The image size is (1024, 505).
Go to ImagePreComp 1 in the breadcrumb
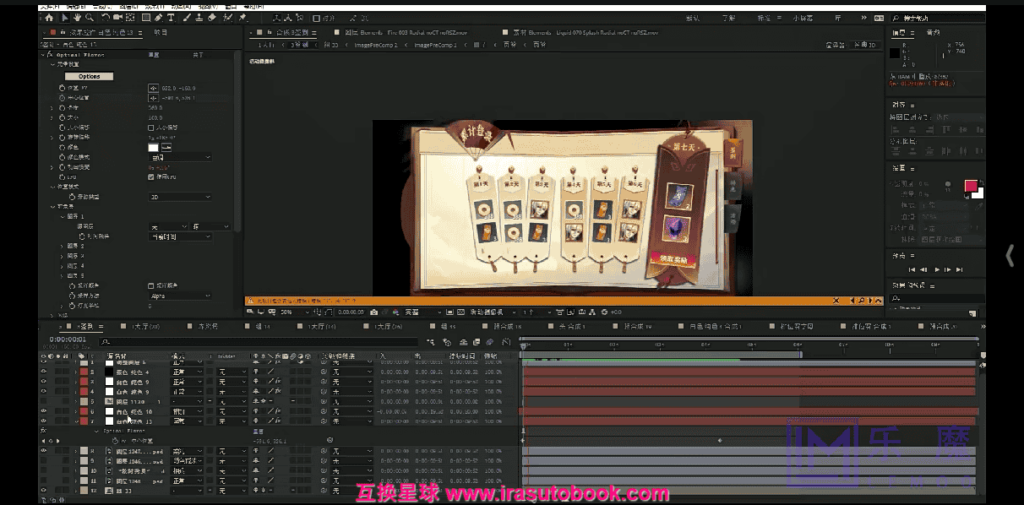tap(436, 45)
